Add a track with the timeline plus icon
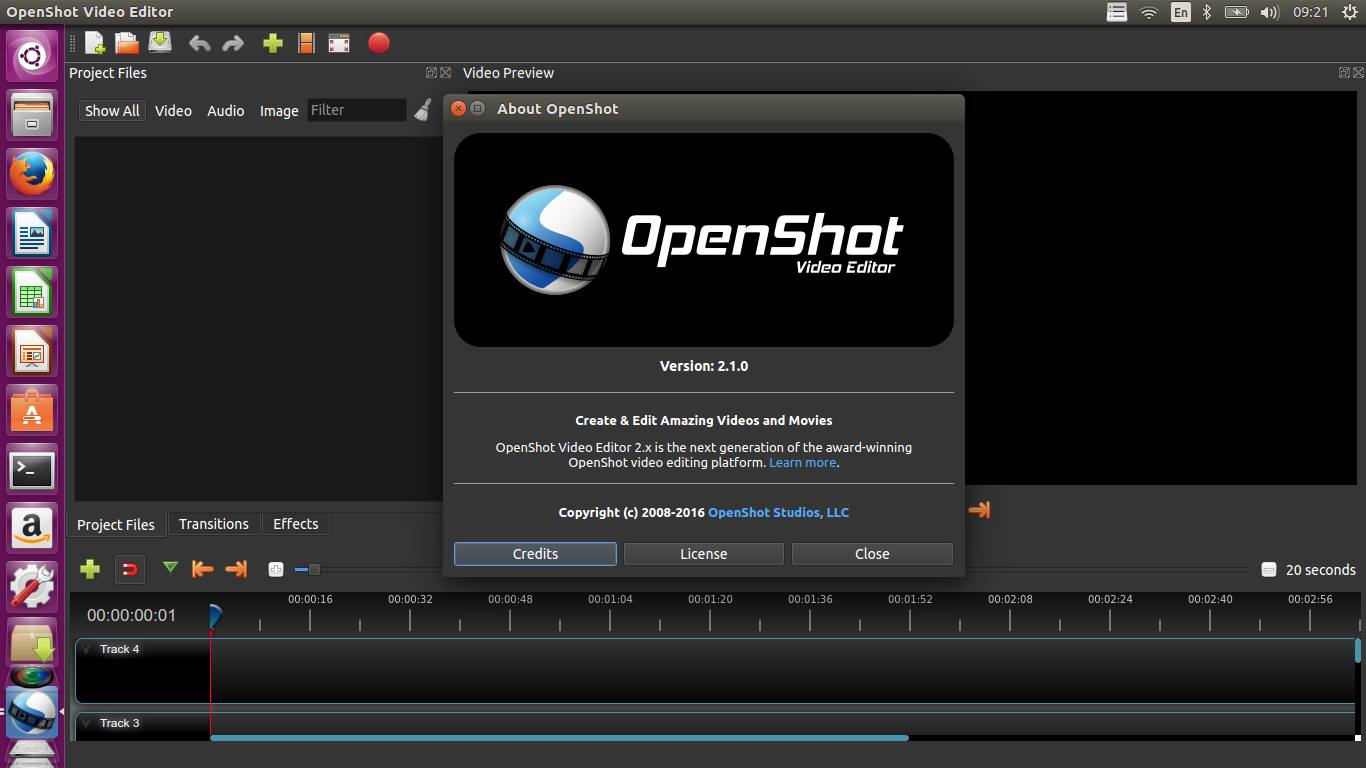Screen dimensions: 1366x768 coord(90,569)
